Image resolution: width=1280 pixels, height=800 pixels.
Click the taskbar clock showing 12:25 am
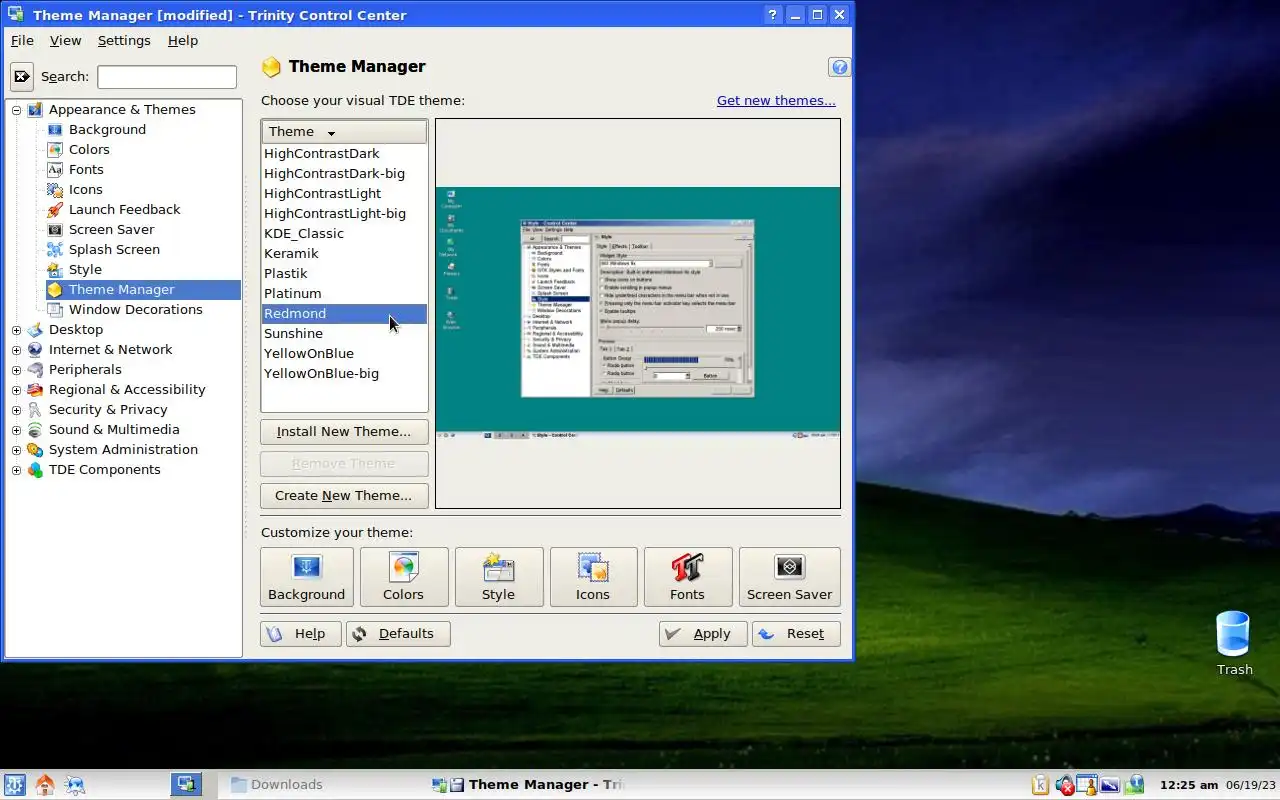1188,785
